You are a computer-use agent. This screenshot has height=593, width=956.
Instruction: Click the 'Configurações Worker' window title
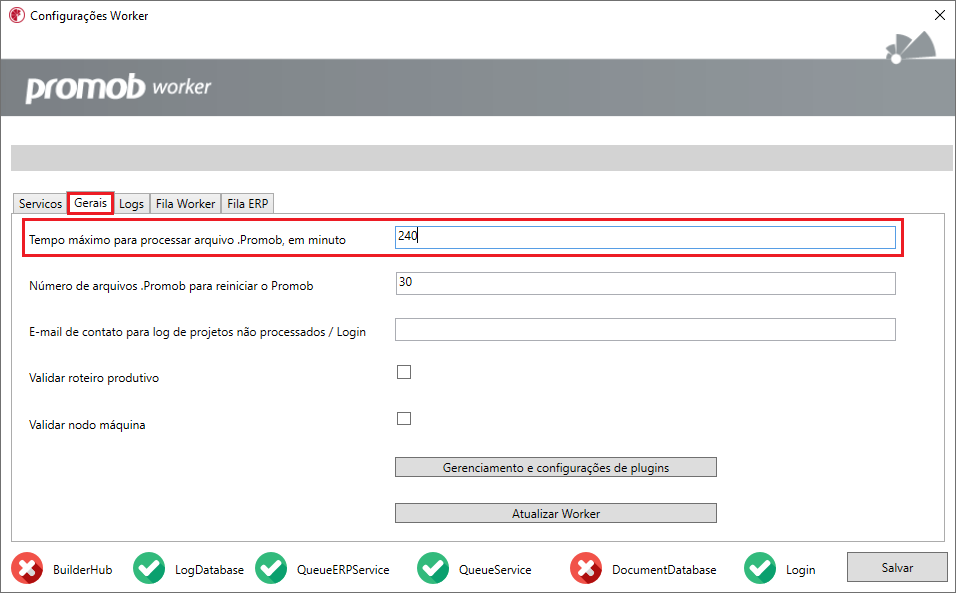[x=89, y=16]
